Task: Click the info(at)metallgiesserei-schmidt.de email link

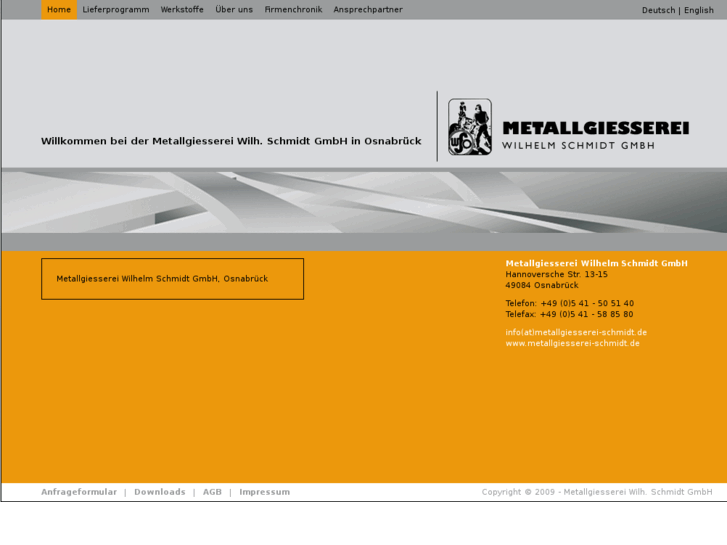Action: coord(576,332)
